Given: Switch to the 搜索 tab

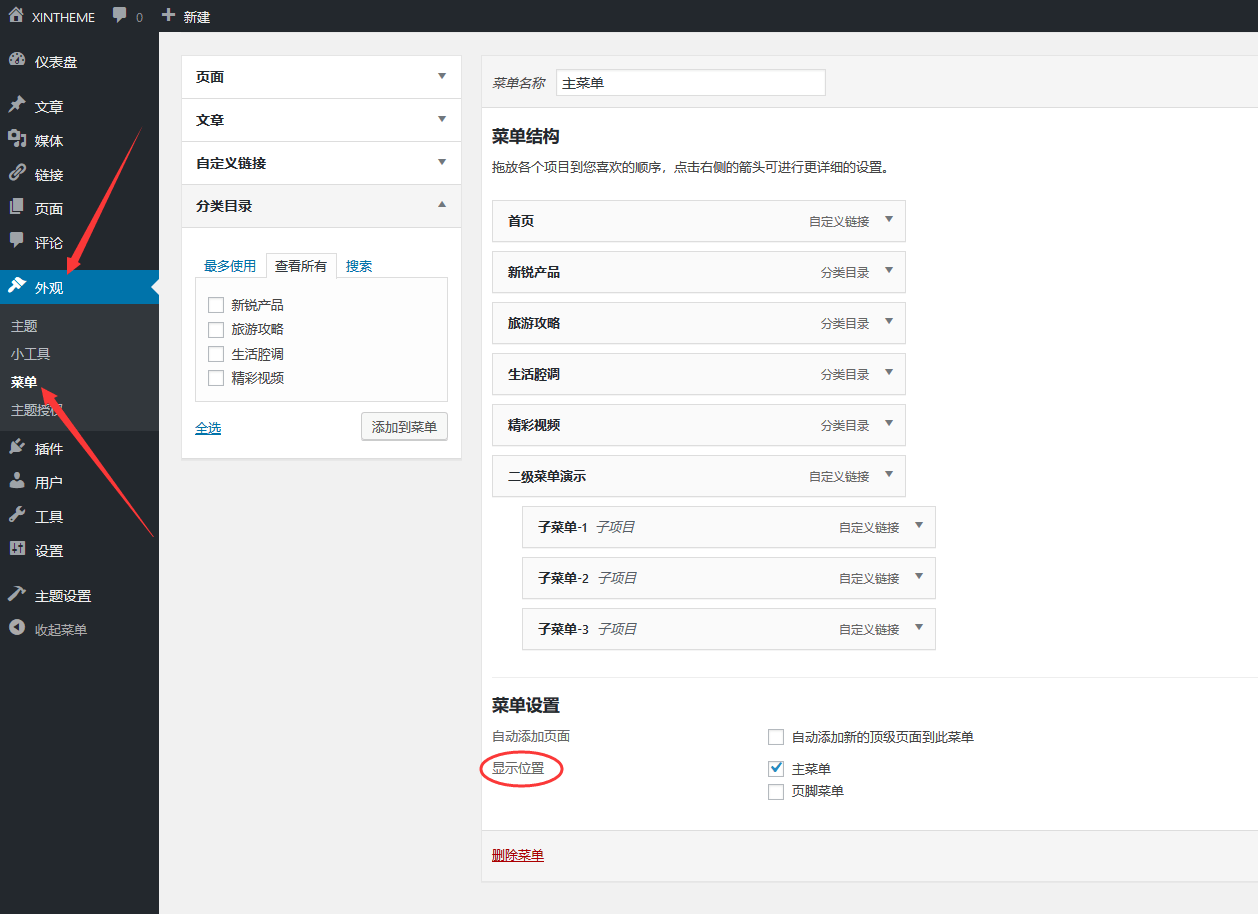Looking at the screenshot, I should tap(359, 266).
